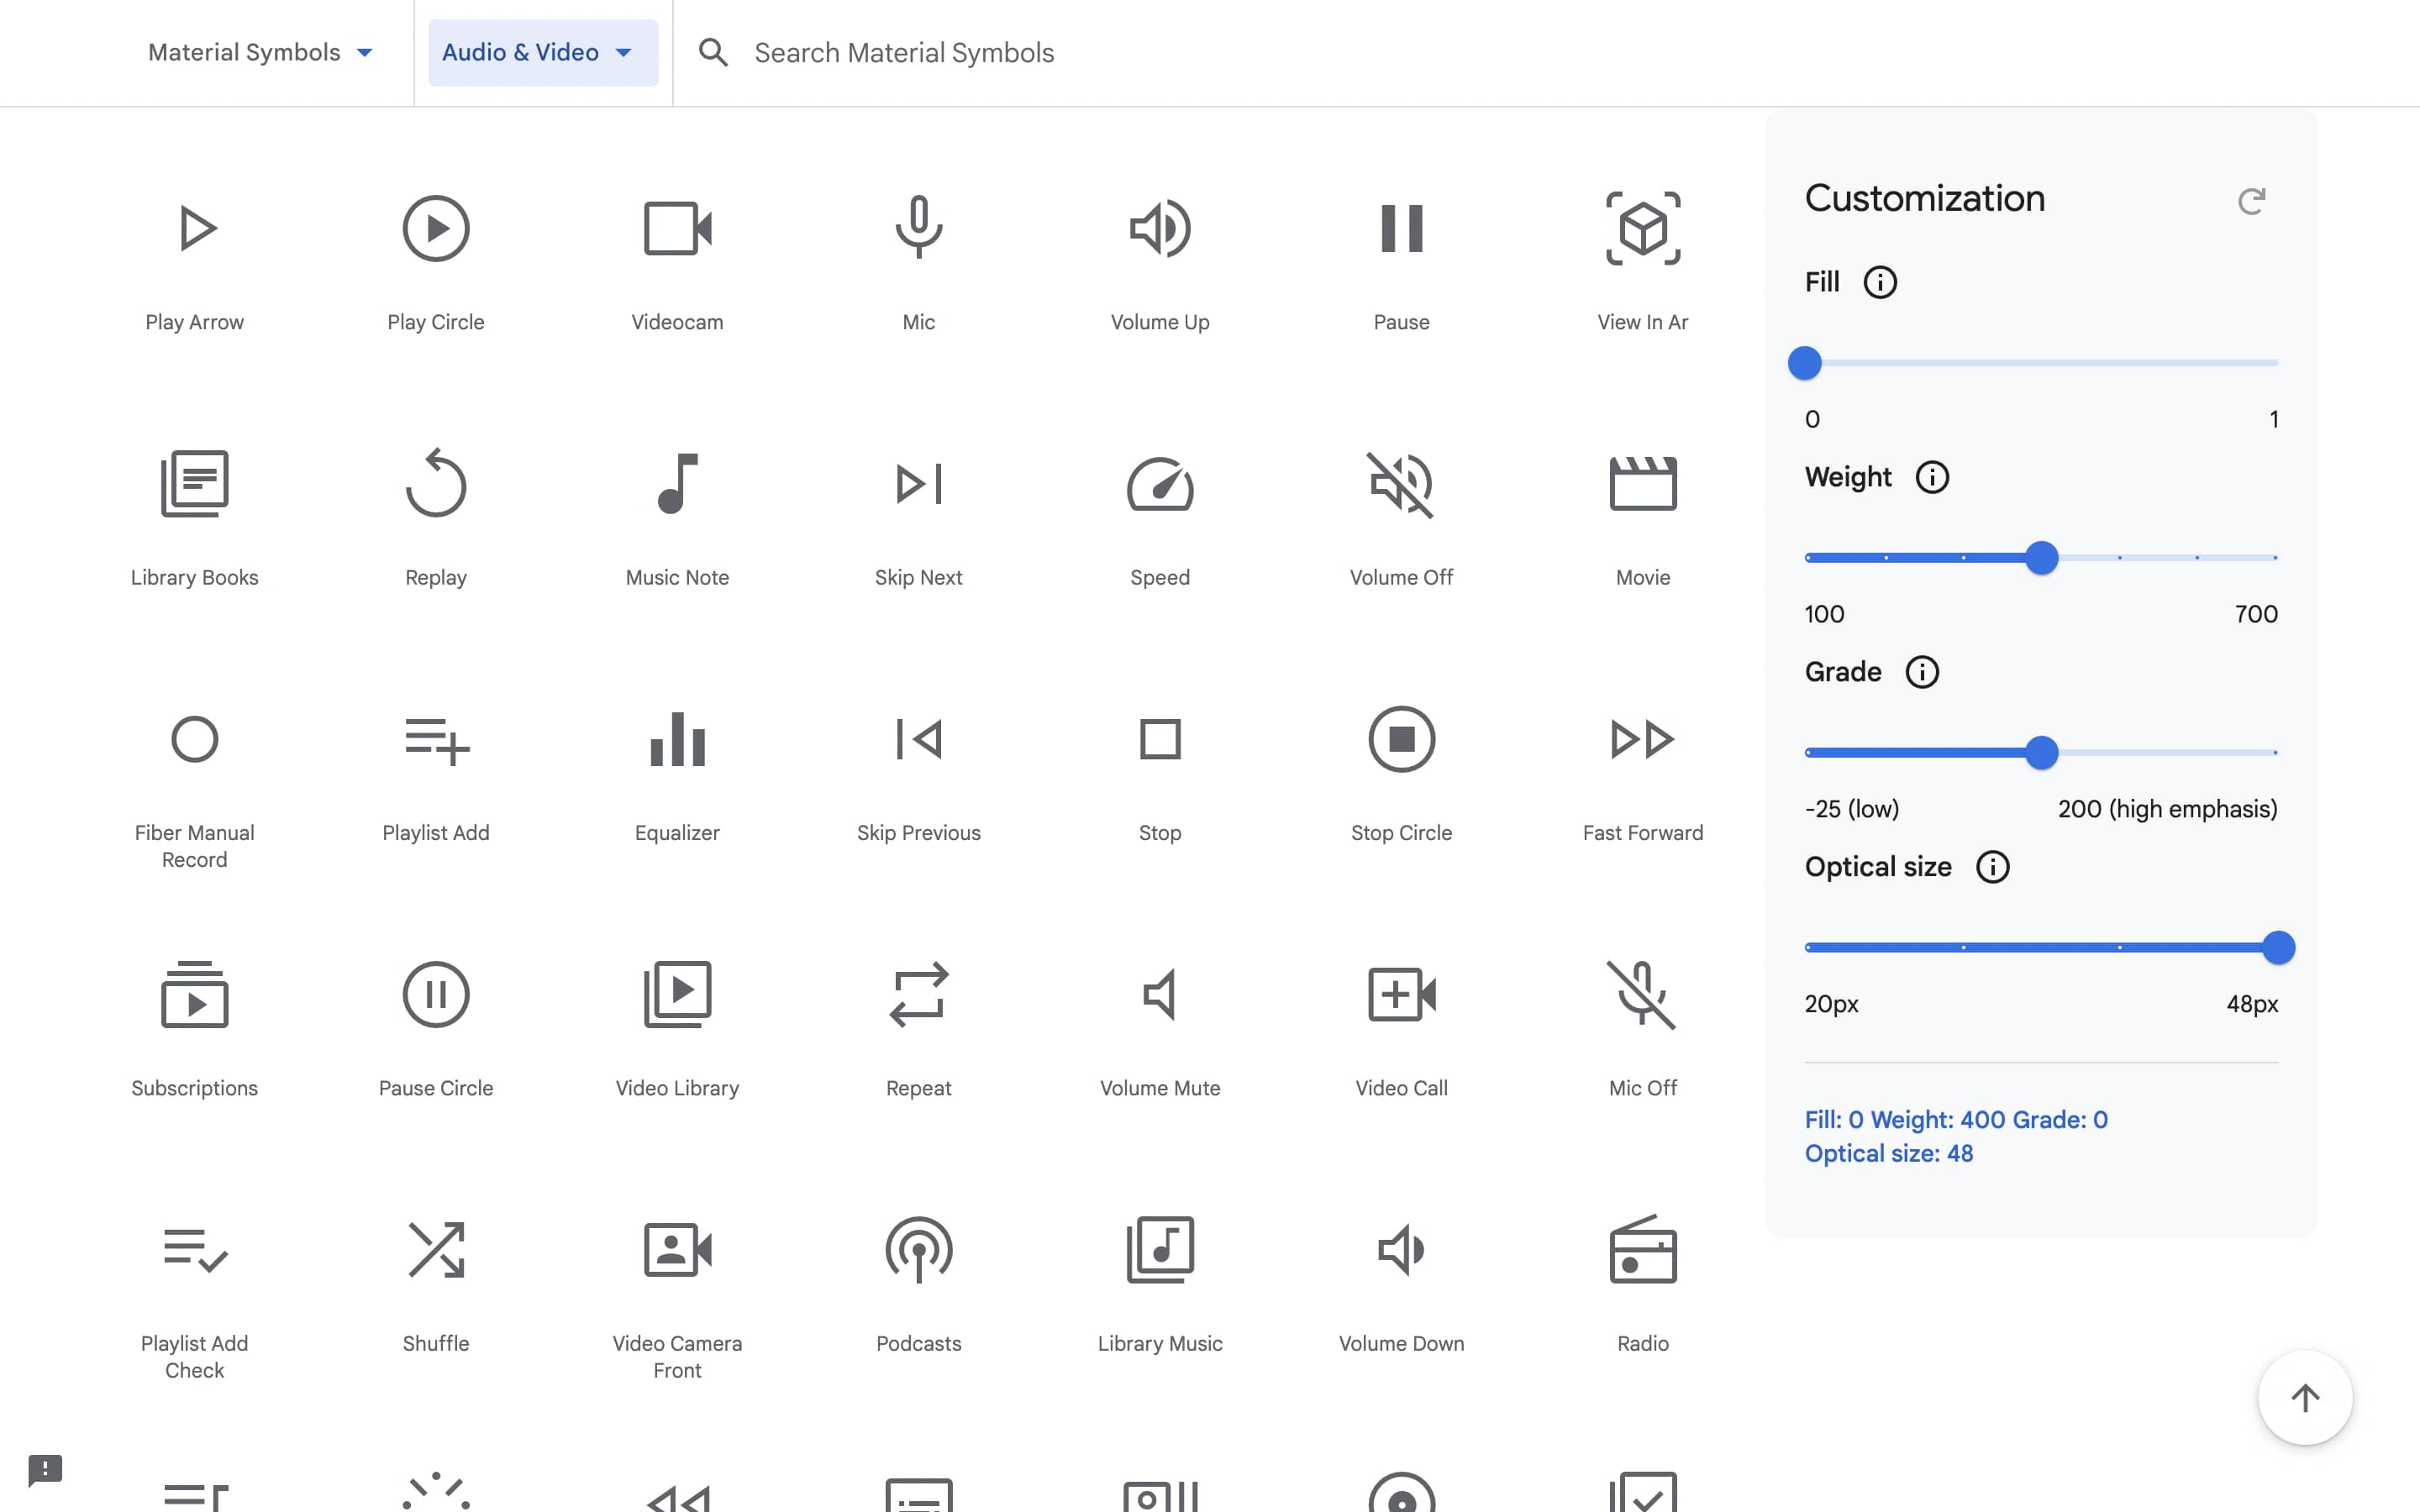Click the Customization reset button

click(x=2253, y=200)
